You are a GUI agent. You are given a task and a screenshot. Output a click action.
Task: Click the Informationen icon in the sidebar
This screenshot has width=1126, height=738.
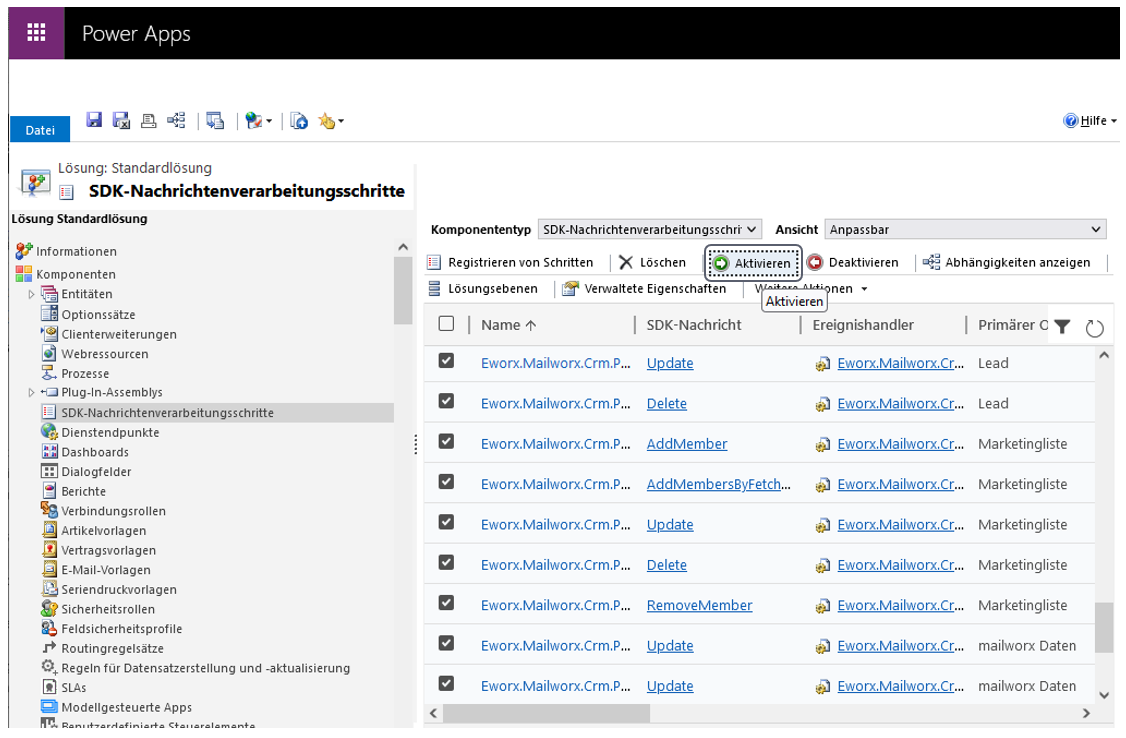coord(24,251)
